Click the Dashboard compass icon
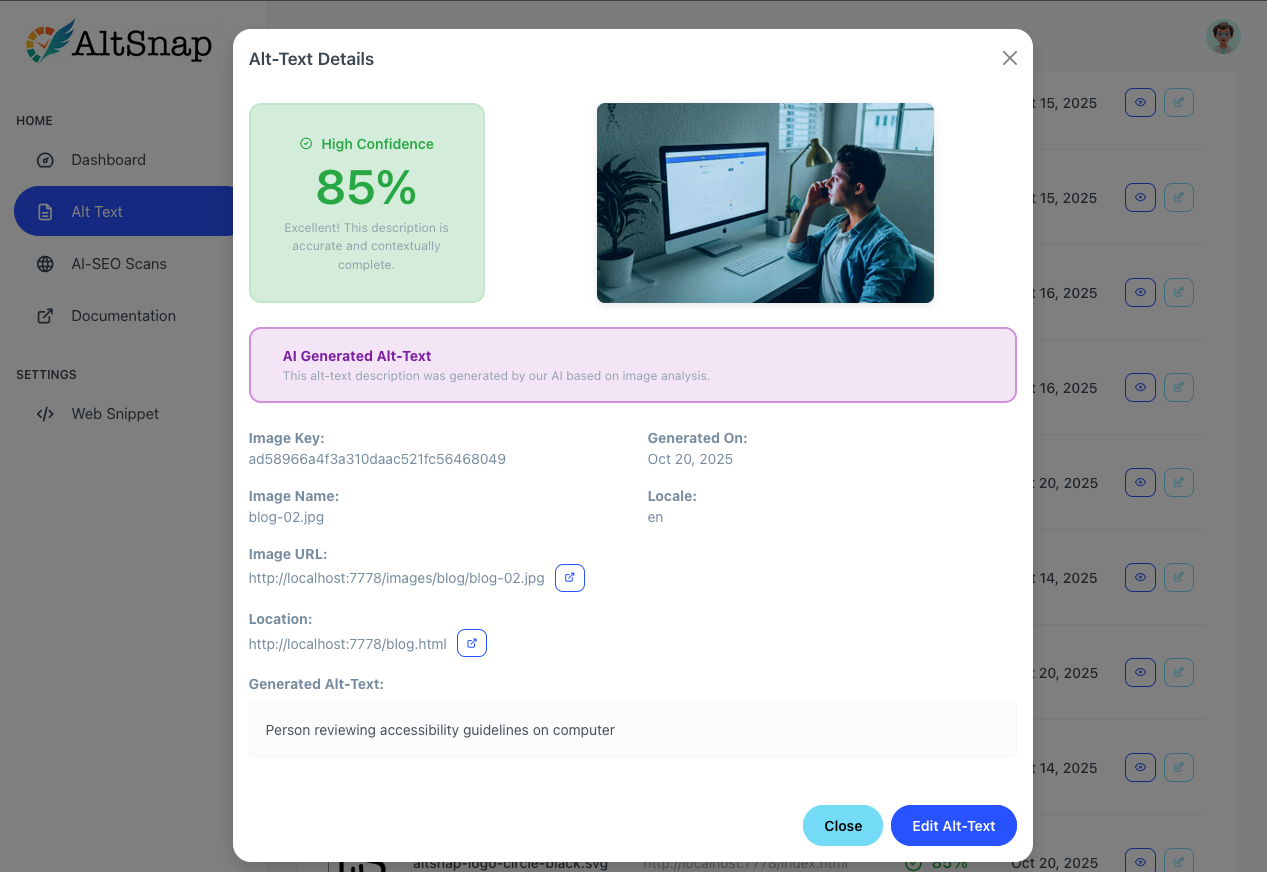Image resolution: width=1267 pixels, height=872 pixels. [45, 159]
